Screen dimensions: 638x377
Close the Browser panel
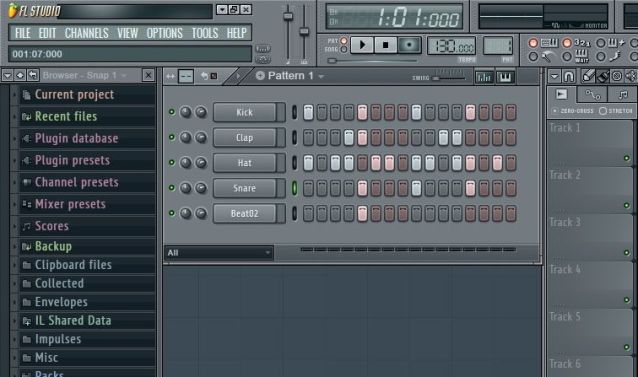pos(148,75)
